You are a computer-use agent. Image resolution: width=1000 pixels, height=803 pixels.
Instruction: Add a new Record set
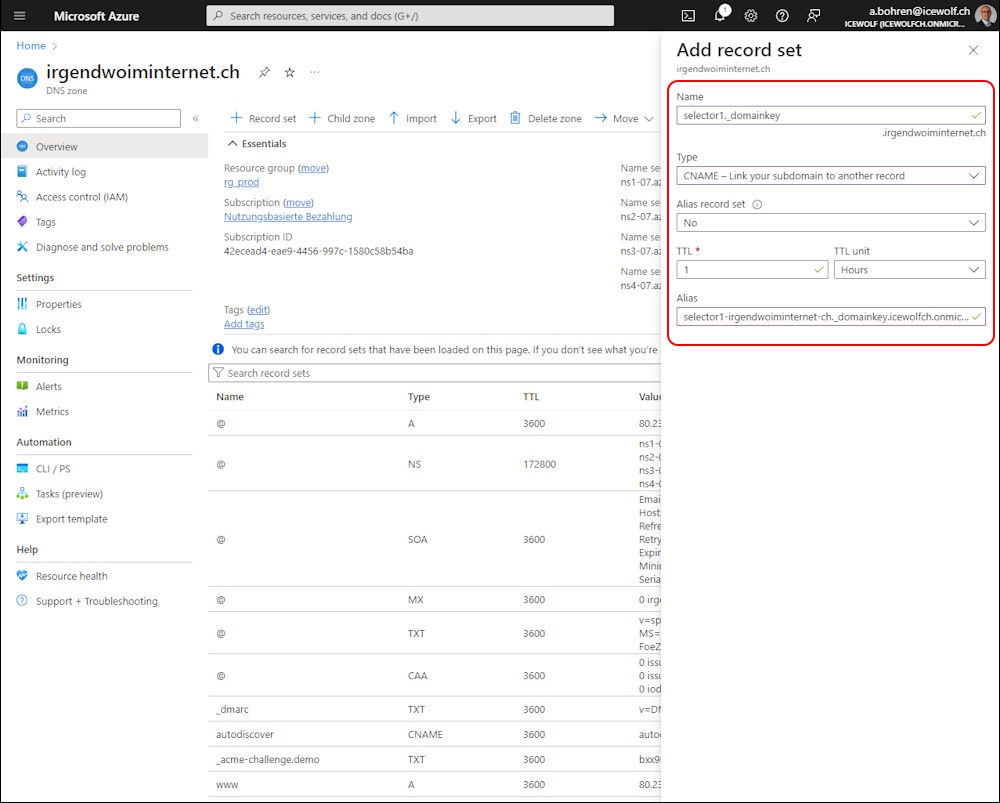click(263, 119)
